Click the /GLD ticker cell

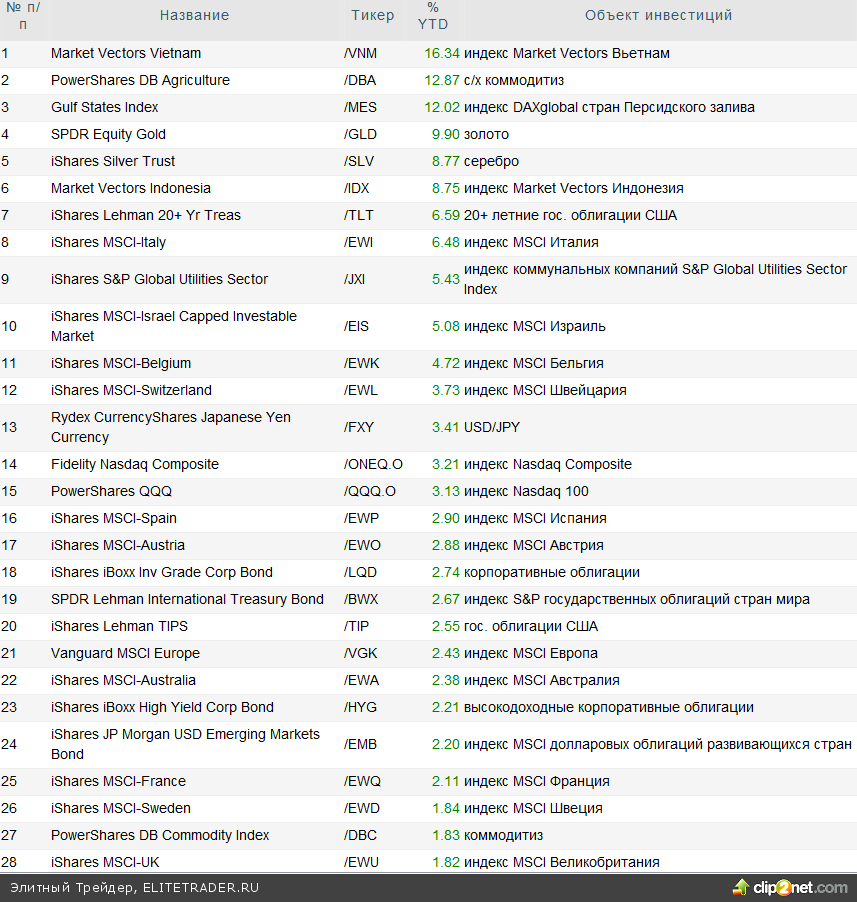(x=360, y=134)
